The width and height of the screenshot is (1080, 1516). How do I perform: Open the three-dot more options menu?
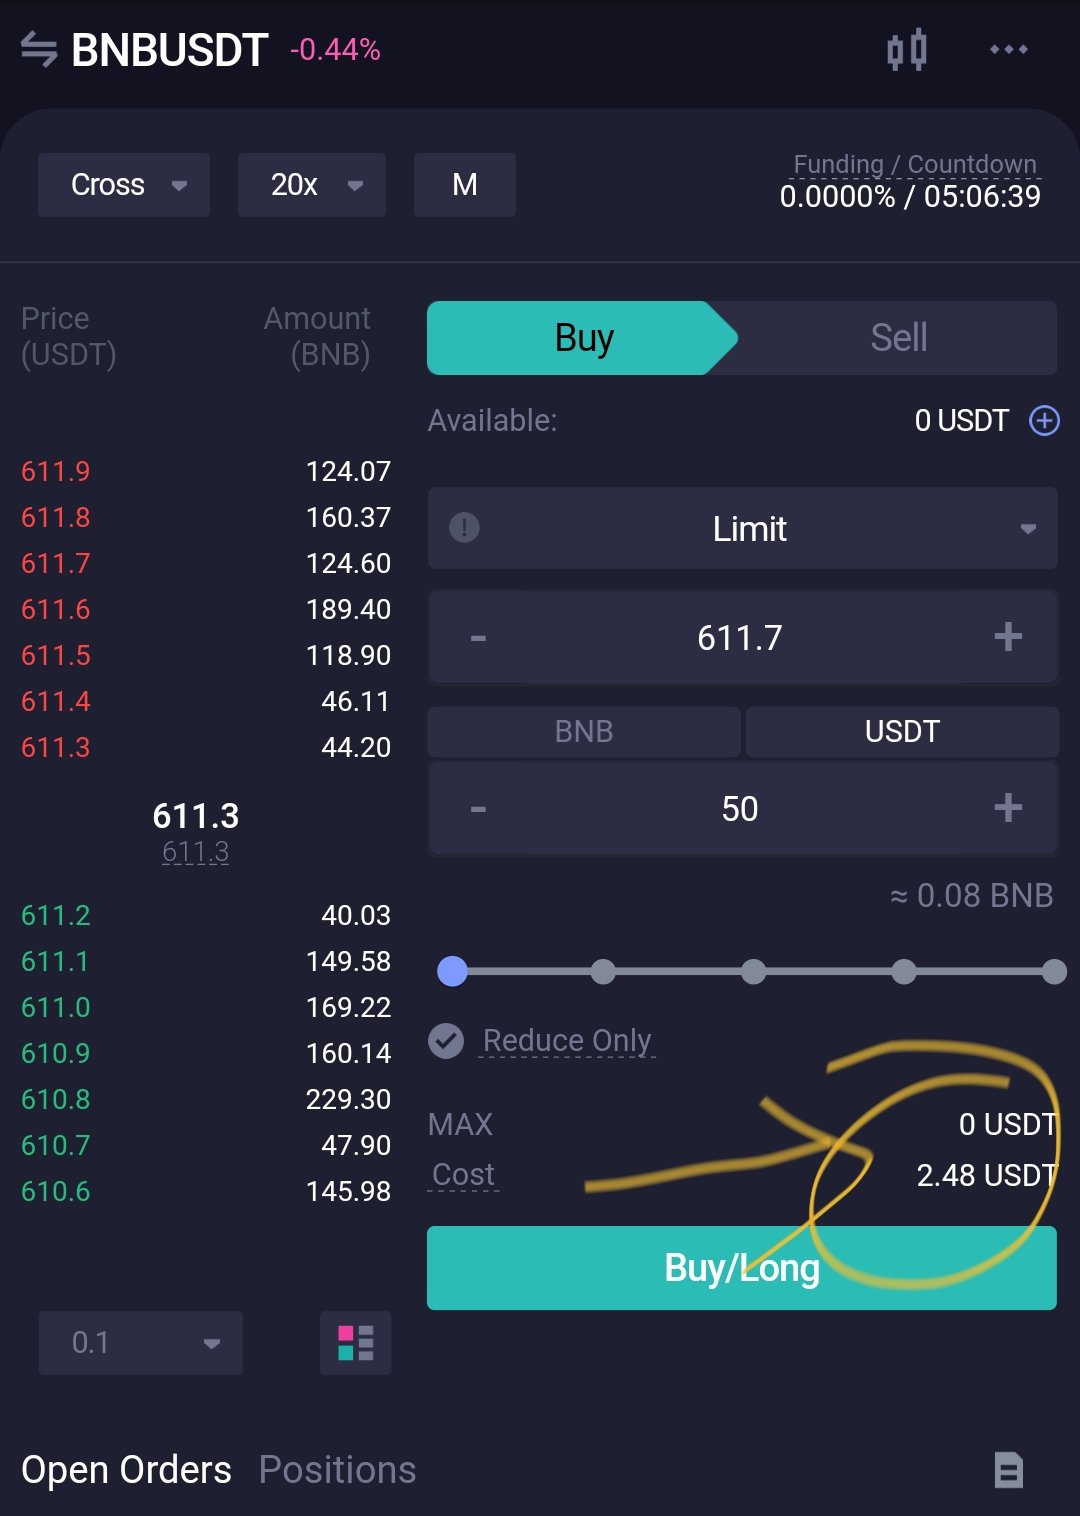click(1008, 50)
